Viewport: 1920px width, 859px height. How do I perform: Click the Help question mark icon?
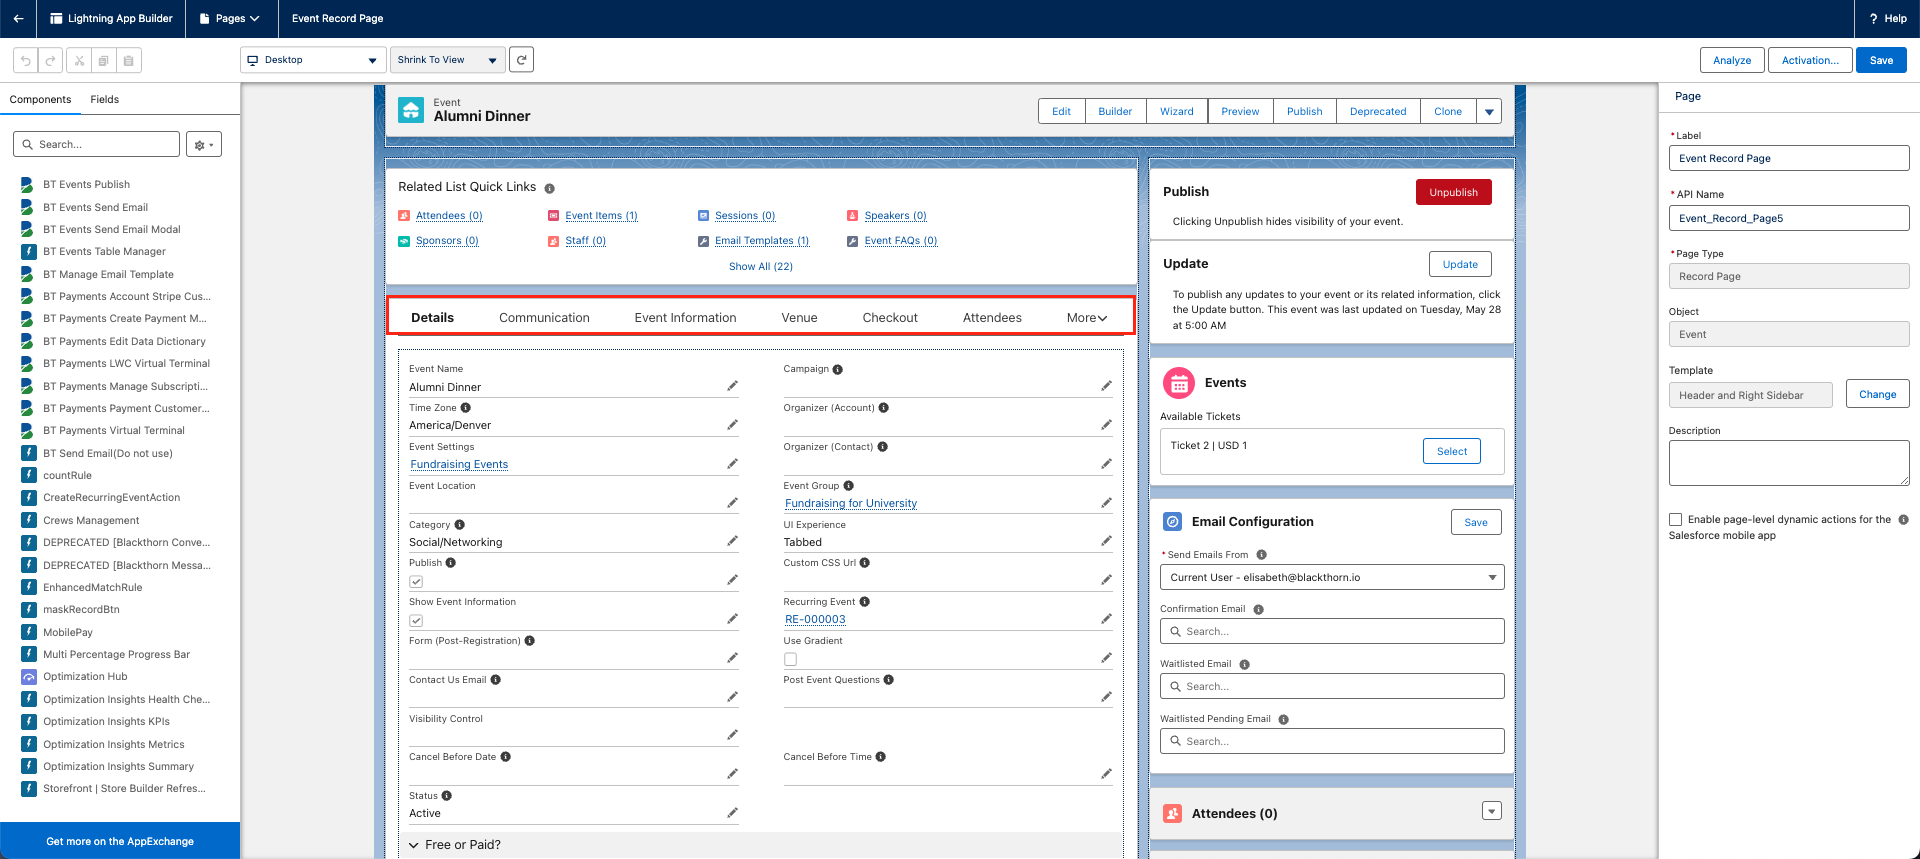[1873, 18]
